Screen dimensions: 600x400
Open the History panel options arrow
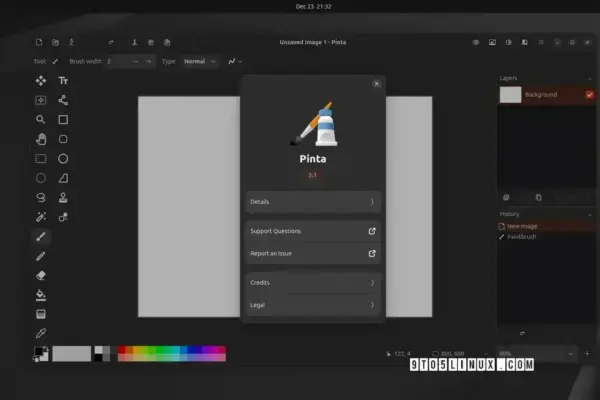[x=590, y=214]
